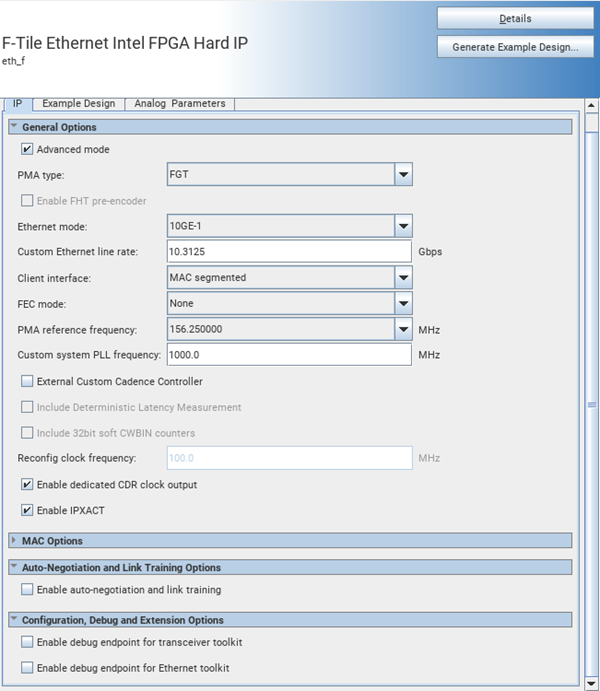Enable debug endpoint for Ethernet toolkit

pyautogui.click(x=27, y=668)
